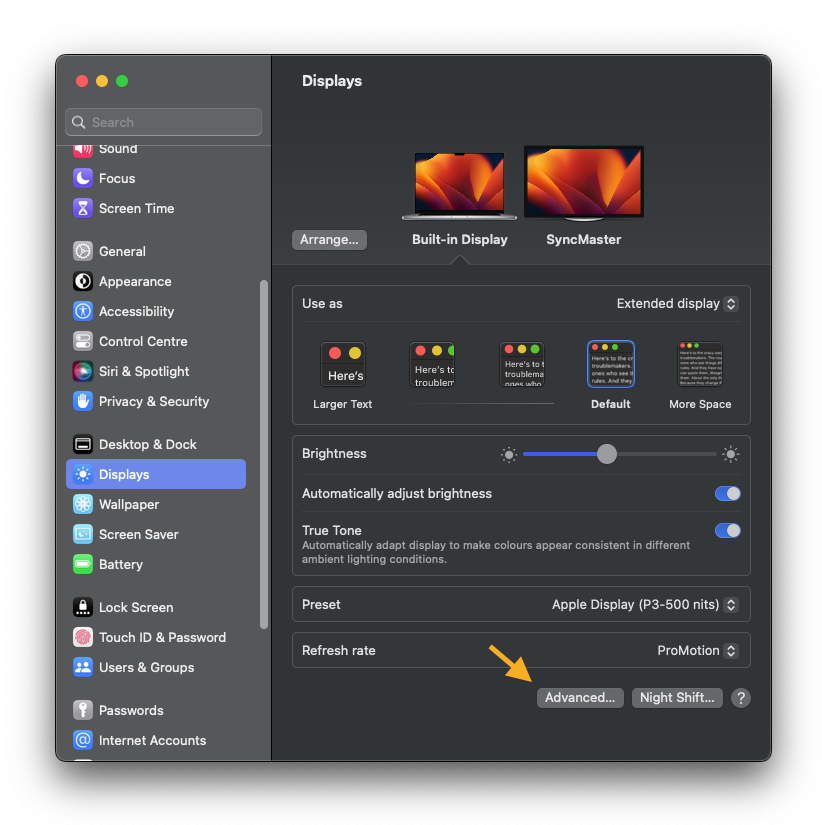Click the green full-screen window button
The height and width of the screenshot is (825, 822).
122,81
